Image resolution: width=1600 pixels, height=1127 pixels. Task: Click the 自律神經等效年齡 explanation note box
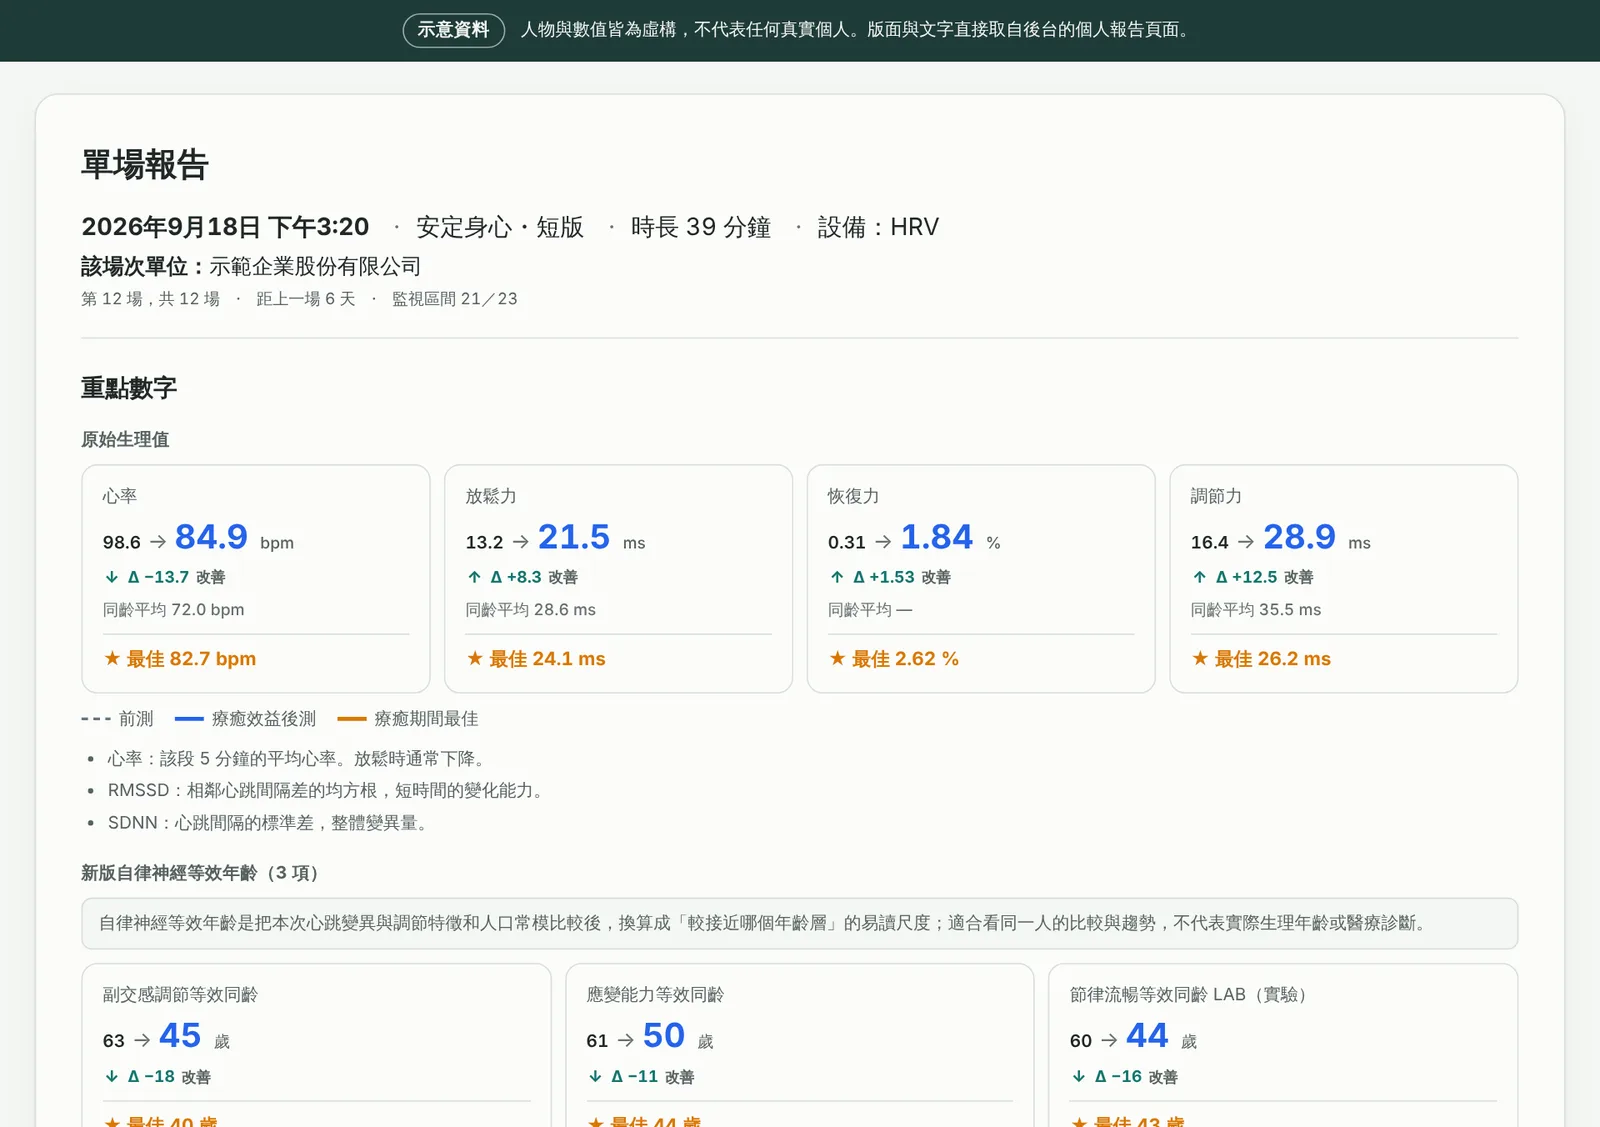click(799, 923)
